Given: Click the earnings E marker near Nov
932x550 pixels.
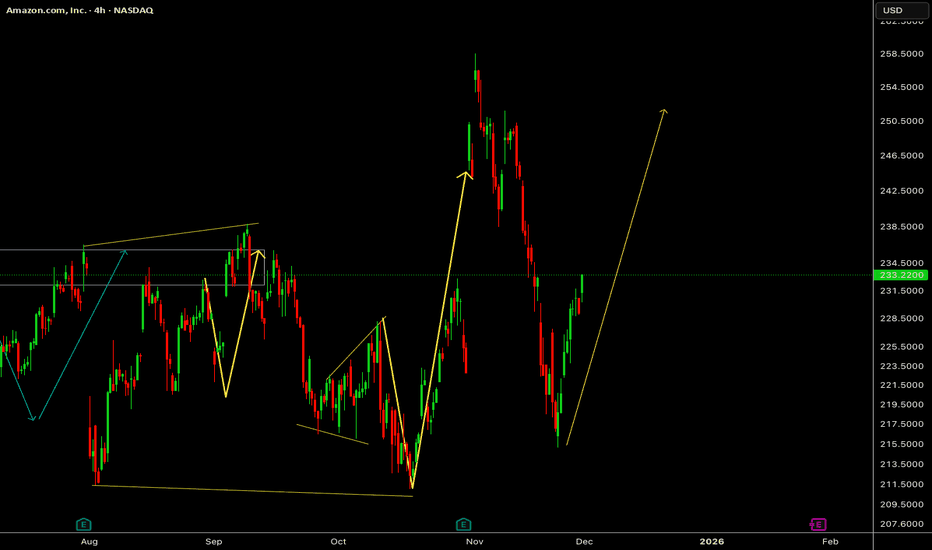Looking at the screenshot, I should [x=463, y=524].
